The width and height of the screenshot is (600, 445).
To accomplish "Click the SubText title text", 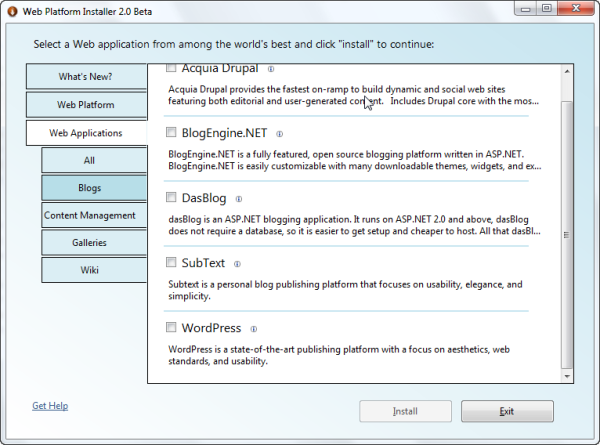I will pos(203,263).
